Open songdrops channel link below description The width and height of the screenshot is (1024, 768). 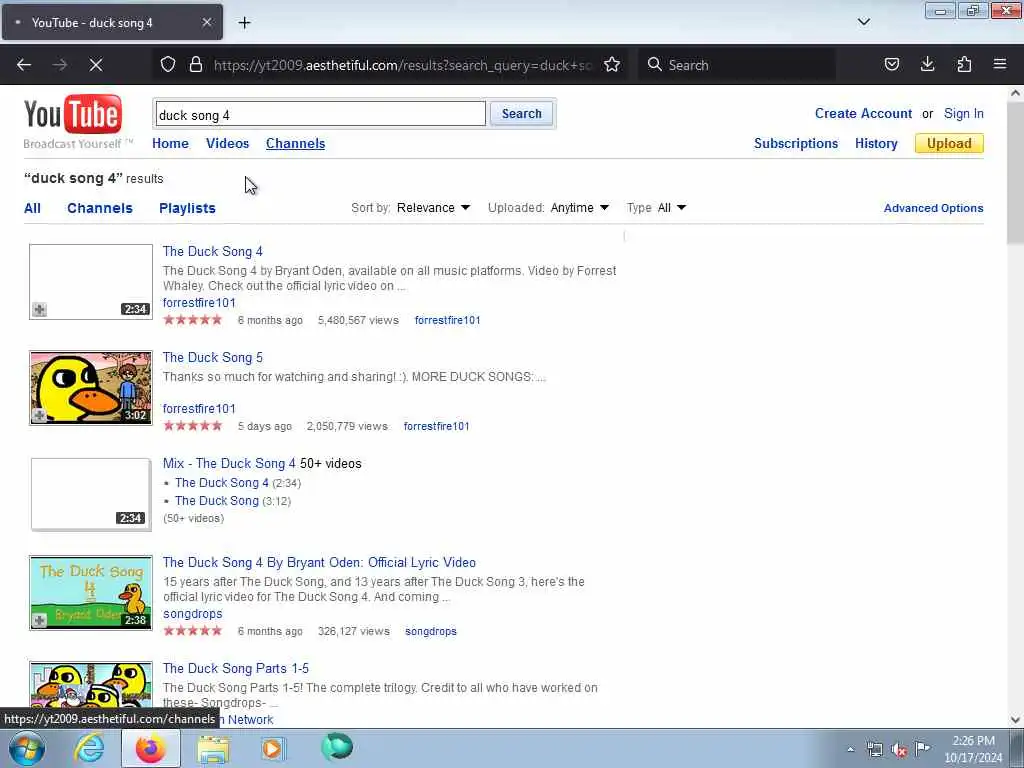[x=193, y=614]
